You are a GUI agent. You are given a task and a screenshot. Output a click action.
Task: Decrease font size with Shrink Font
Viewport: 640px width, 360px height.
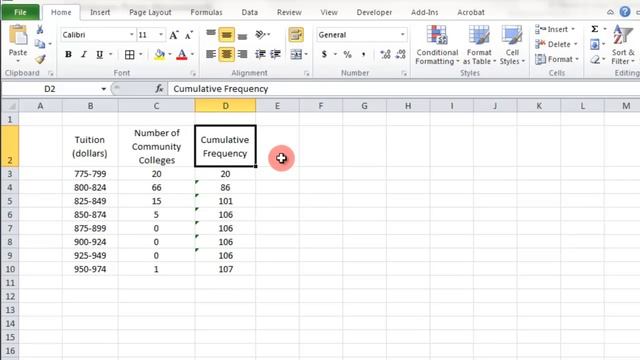[188, 35]
